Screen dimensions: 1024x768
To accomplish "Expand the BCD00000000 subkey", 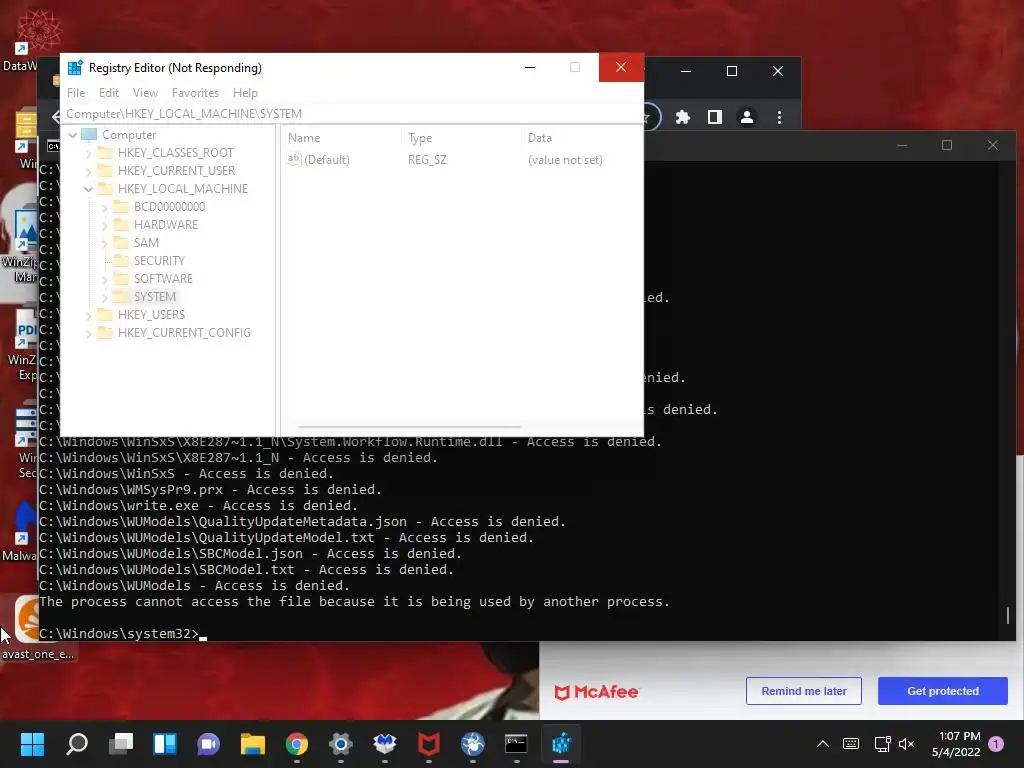I will 104,207.
